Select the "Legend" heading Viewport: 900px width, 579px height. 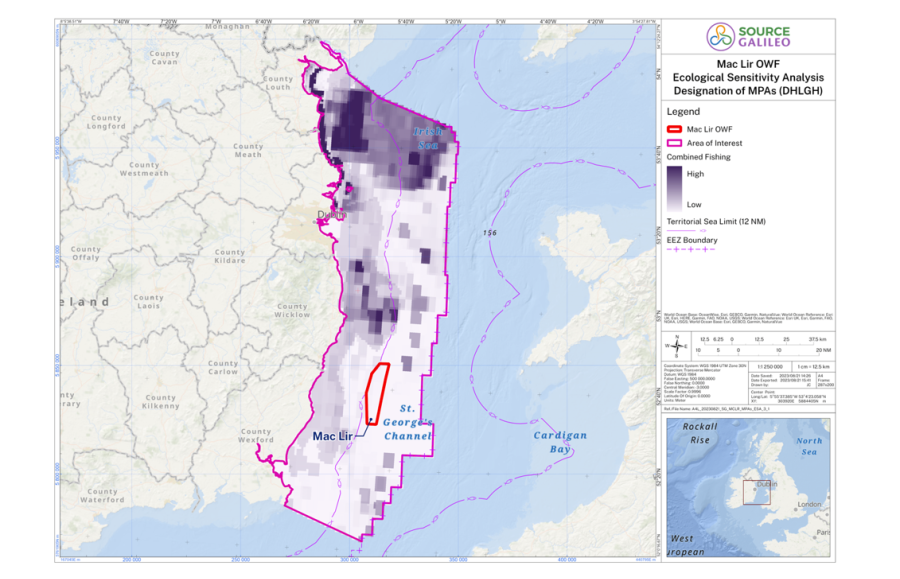pos(683,111)
